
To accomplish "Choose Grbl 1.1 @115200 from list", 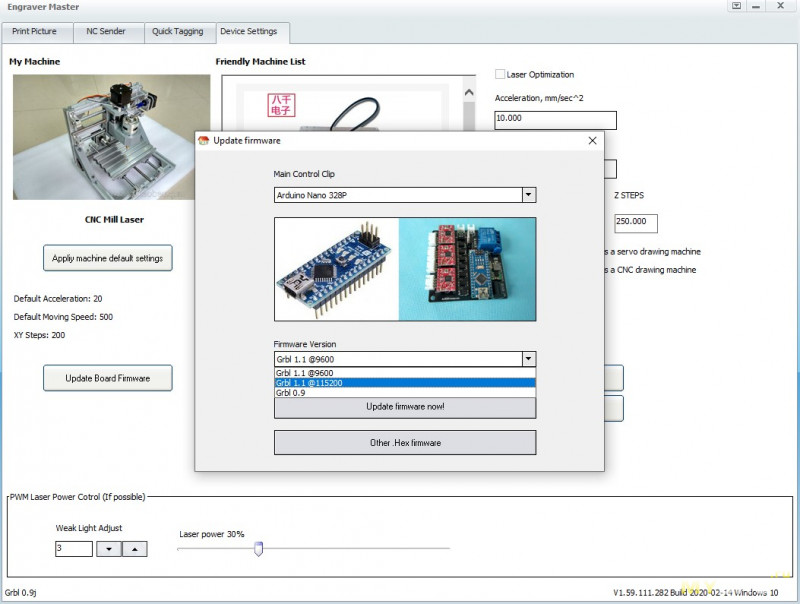I will [x=405, y=383].
